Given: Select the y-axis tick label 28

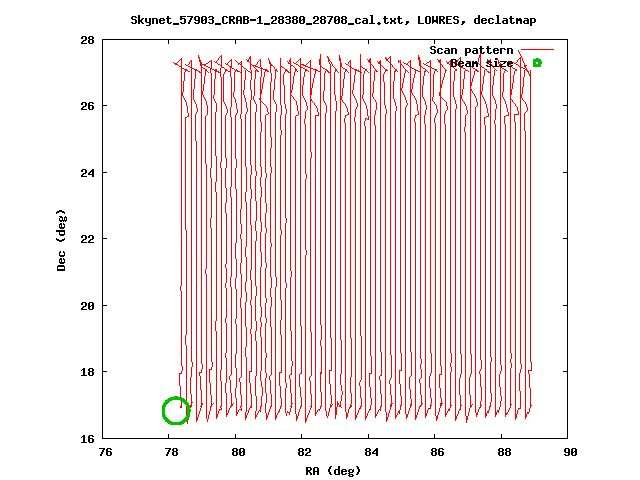Looking at the screenshot, I should click(87, 40).
